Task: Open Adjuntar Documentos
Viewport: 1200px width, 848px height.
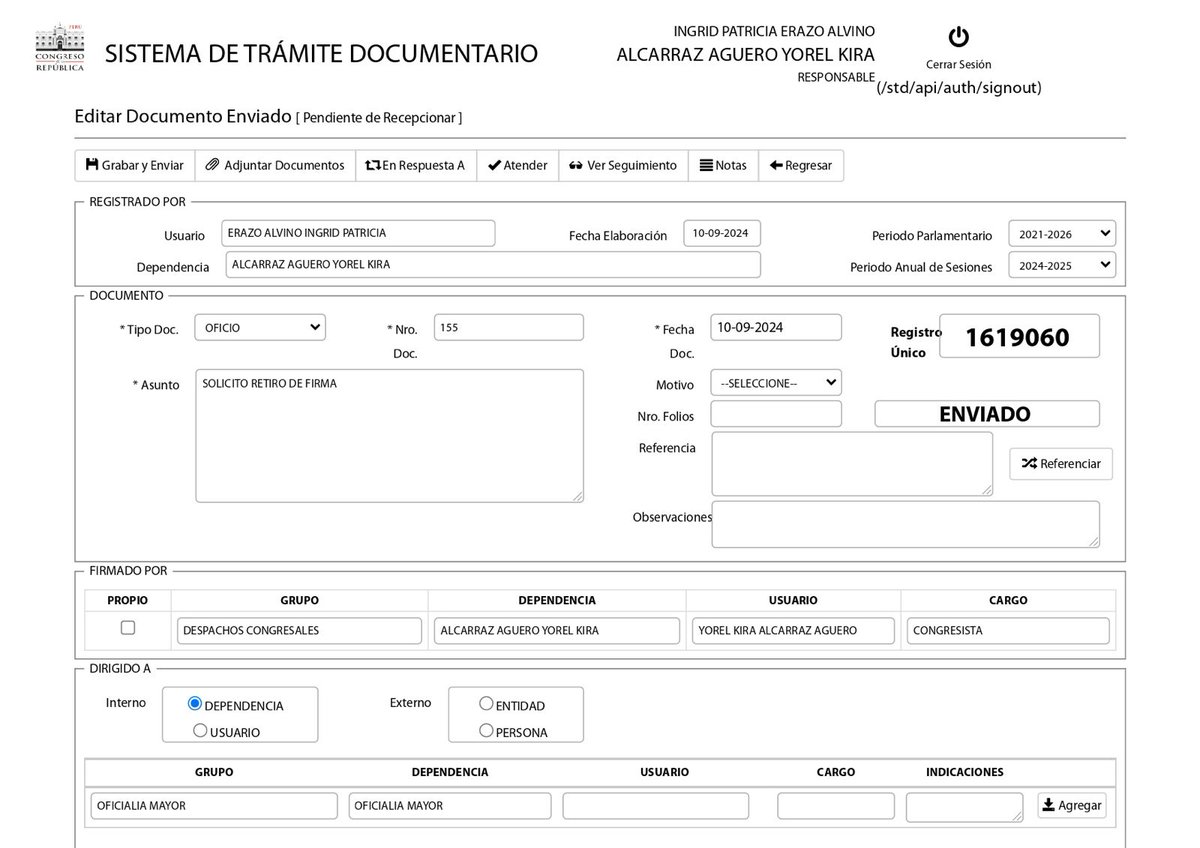Action: click(x=275, y=165)
